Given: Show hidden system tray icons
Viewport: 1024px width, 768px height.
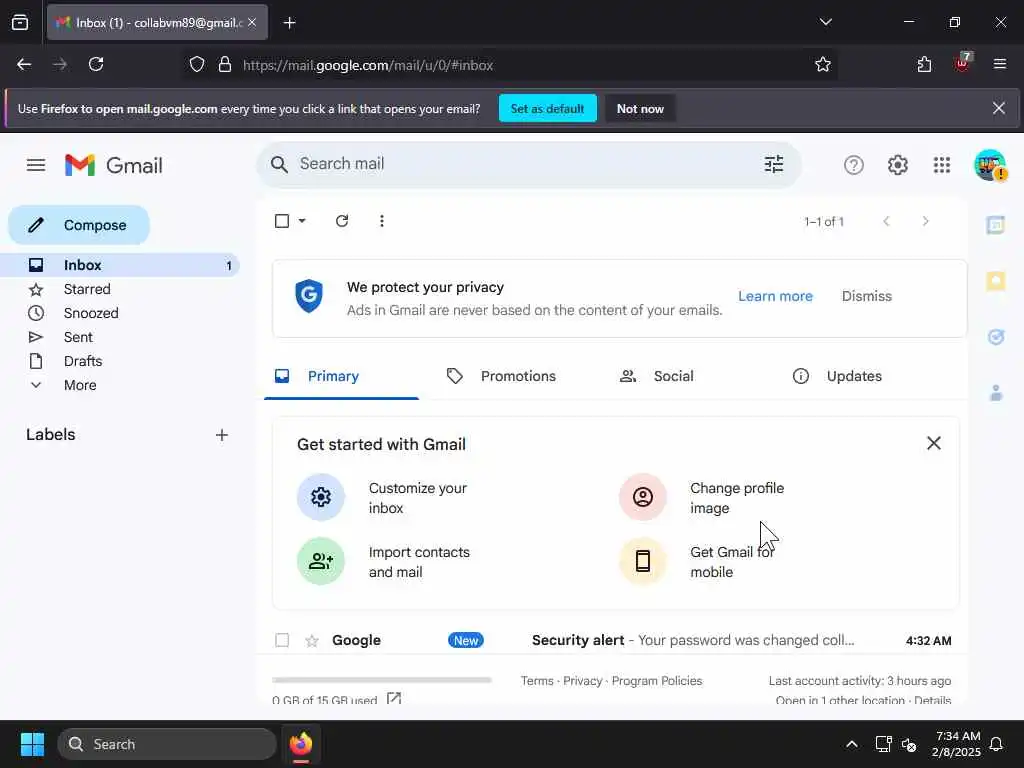Looking at the screenshot, I should tap(852, 744).
